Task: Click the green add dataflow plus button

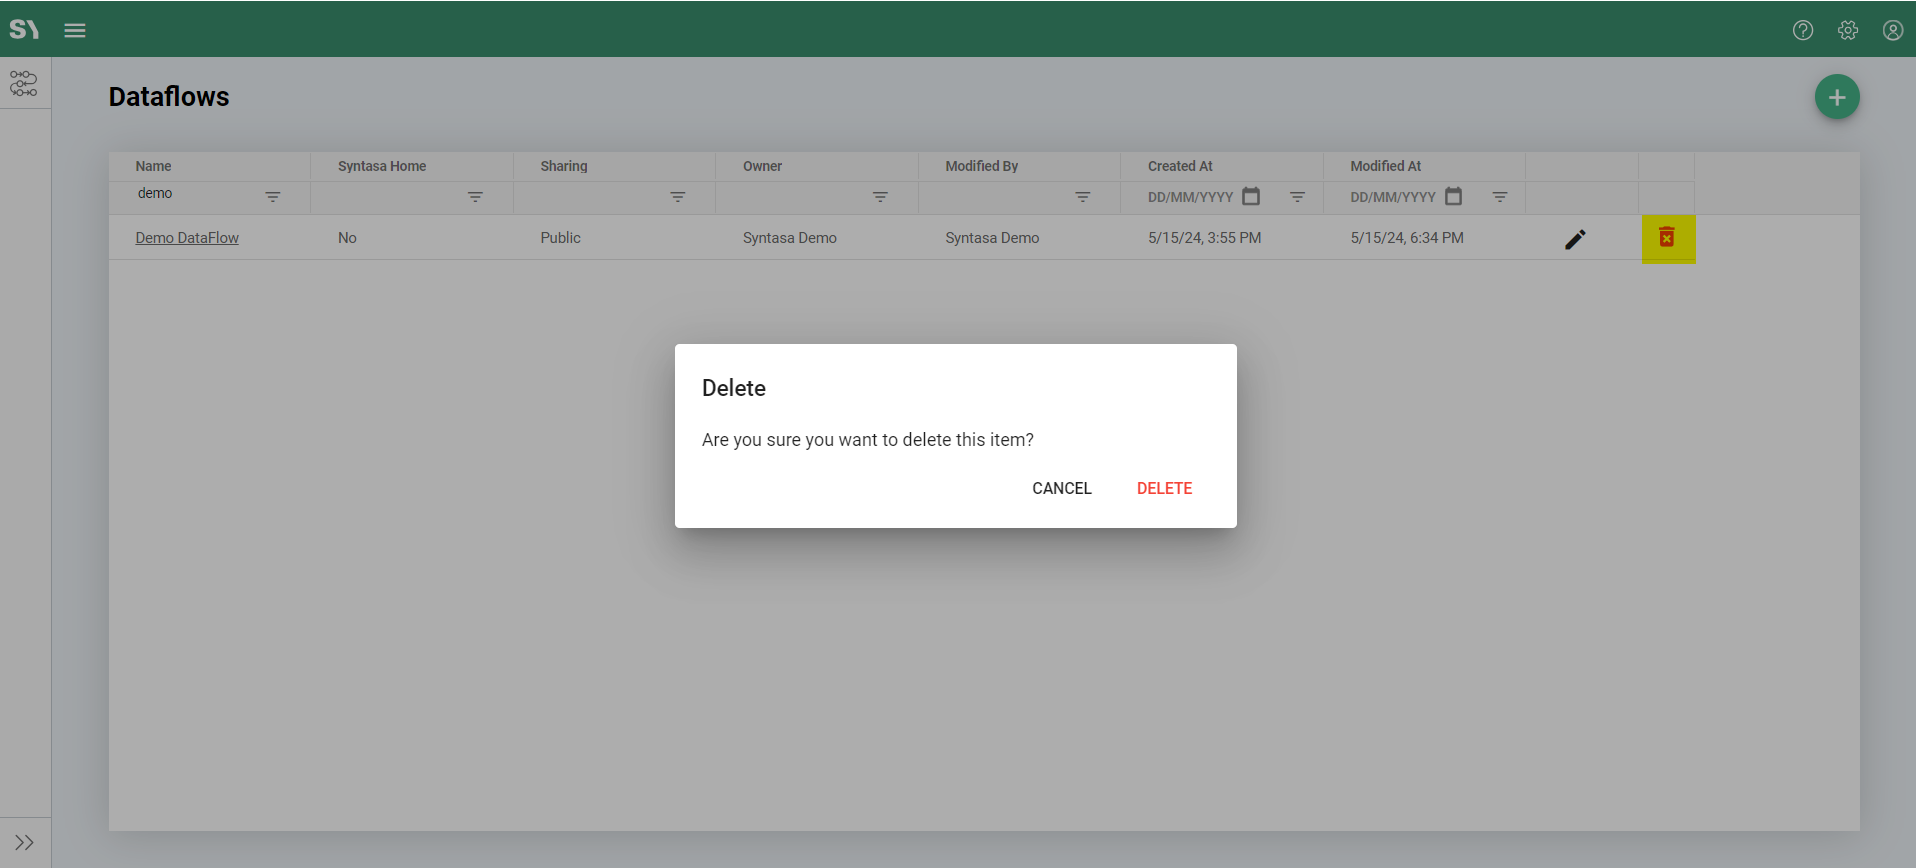Action: pyautogui.click(x=1836, y=97)
